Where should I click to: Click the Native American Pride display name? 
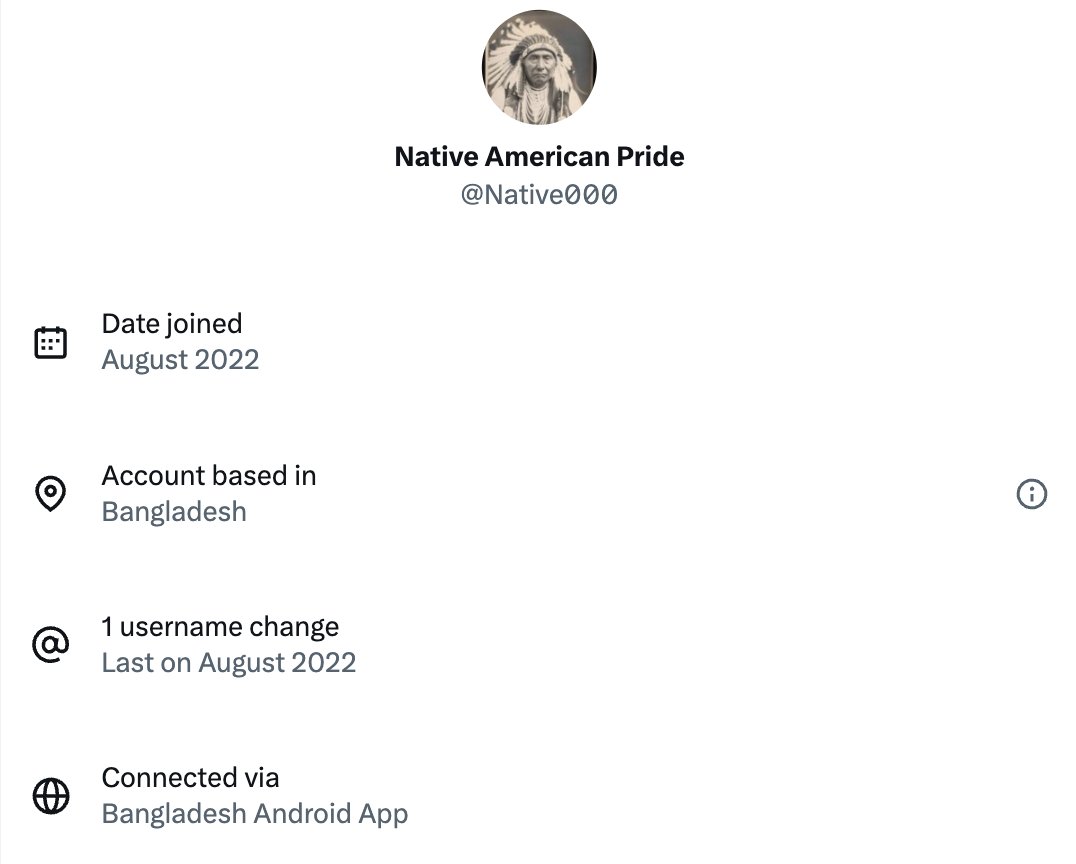pyautogui.click(x=539, y=156)
